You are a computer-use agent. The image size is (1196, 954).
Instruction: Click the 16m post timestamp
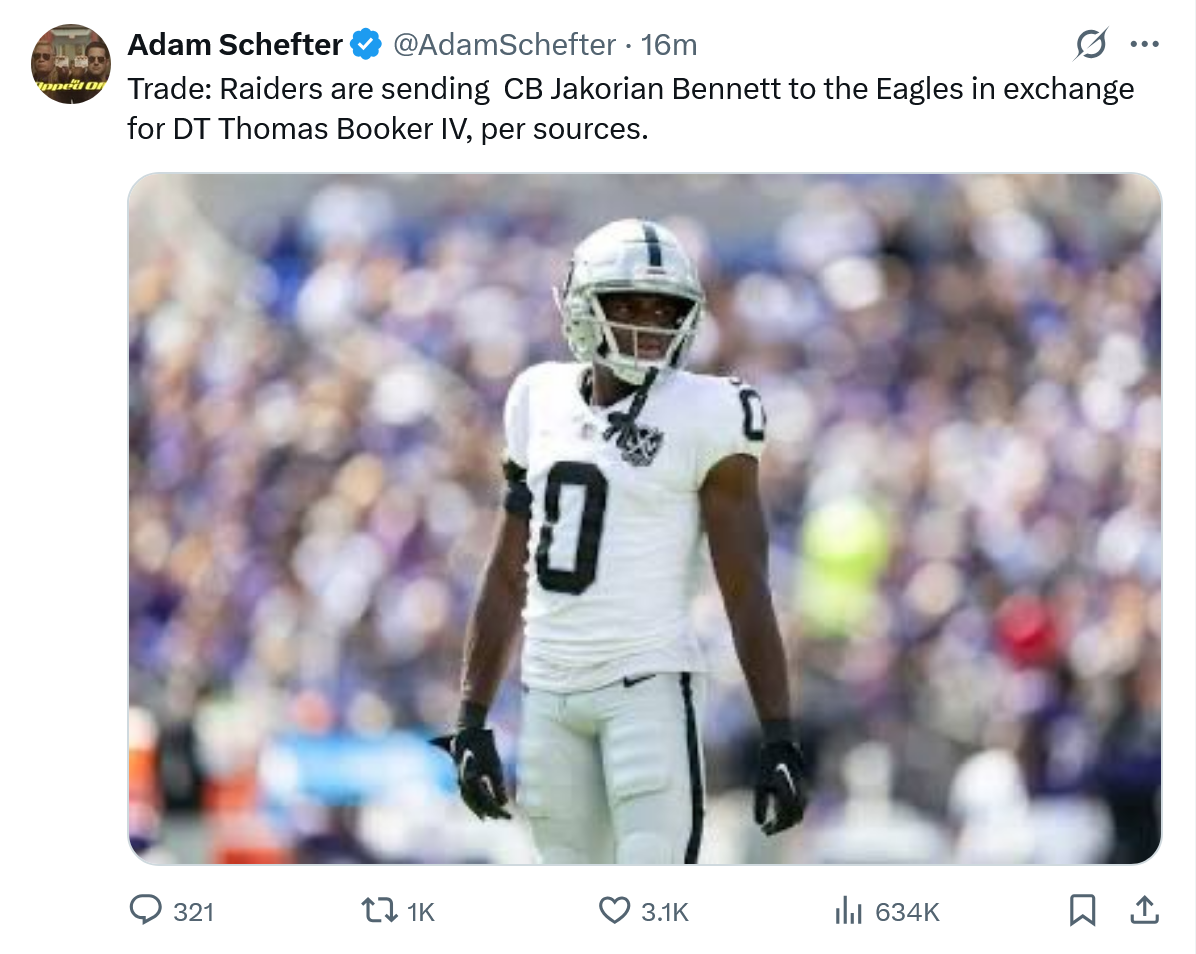[x=669, y=45]
